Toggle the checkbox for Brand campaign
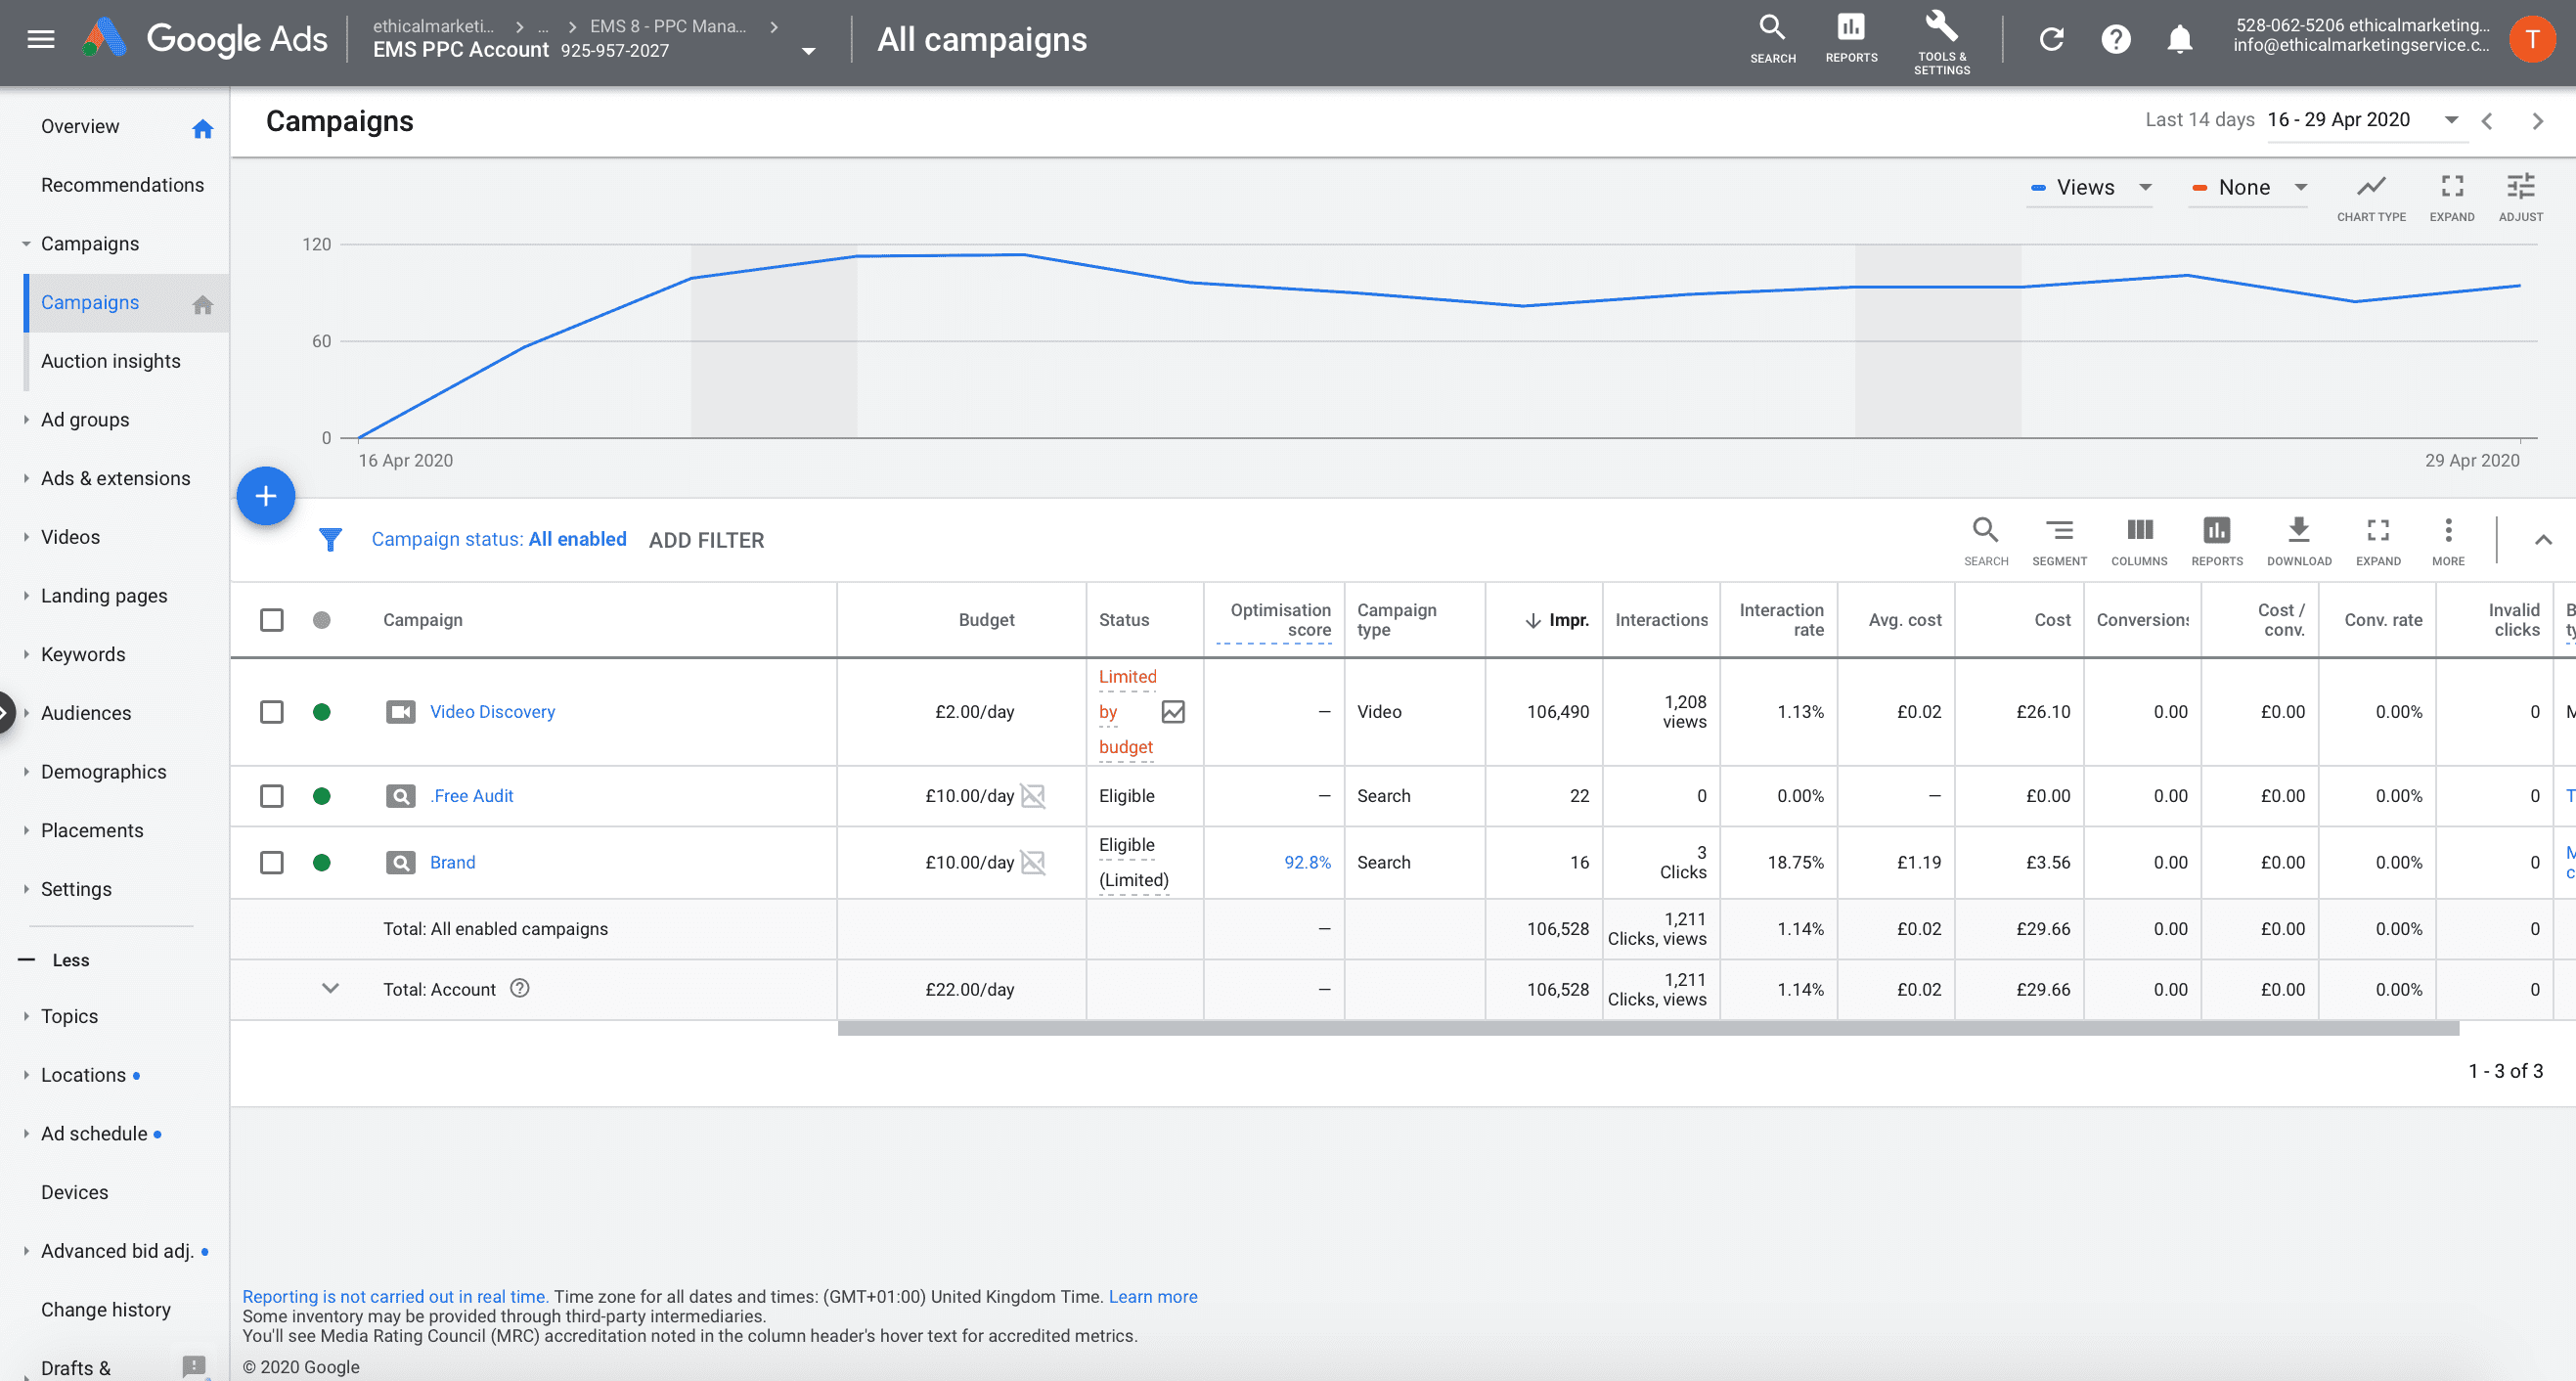The image size is (2576, 1381). coord(271,862)
